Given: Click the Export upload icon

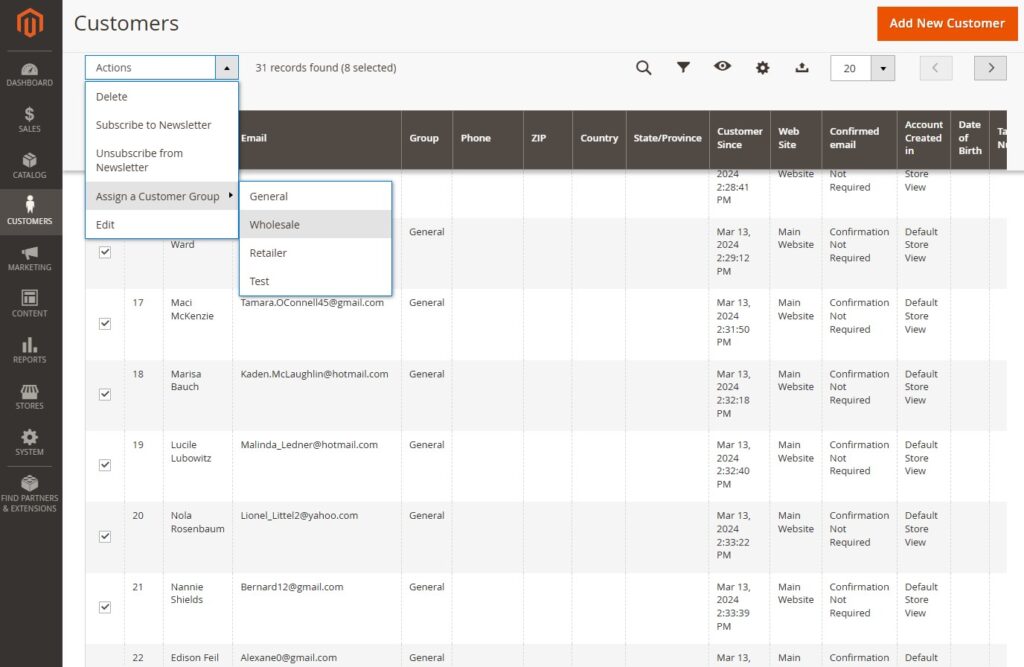Looking at the screenshot, I should 802,68.
